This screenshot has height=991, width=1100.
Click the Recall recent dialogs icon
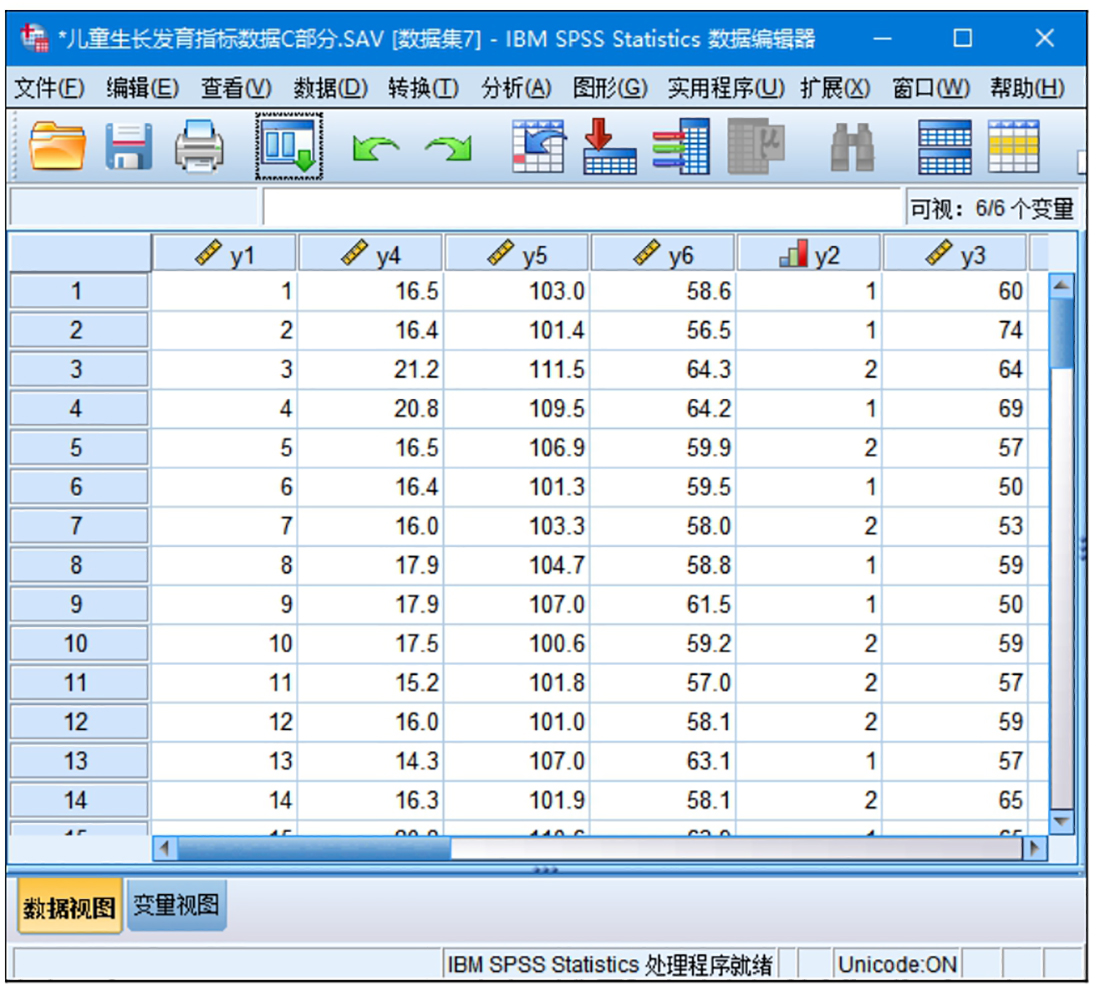pos(289,146)
